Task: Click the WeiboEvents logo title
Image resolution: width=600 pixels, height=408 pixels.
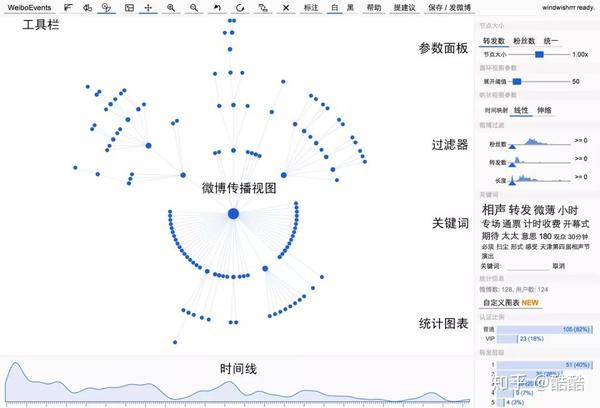Action: point(29,7)
